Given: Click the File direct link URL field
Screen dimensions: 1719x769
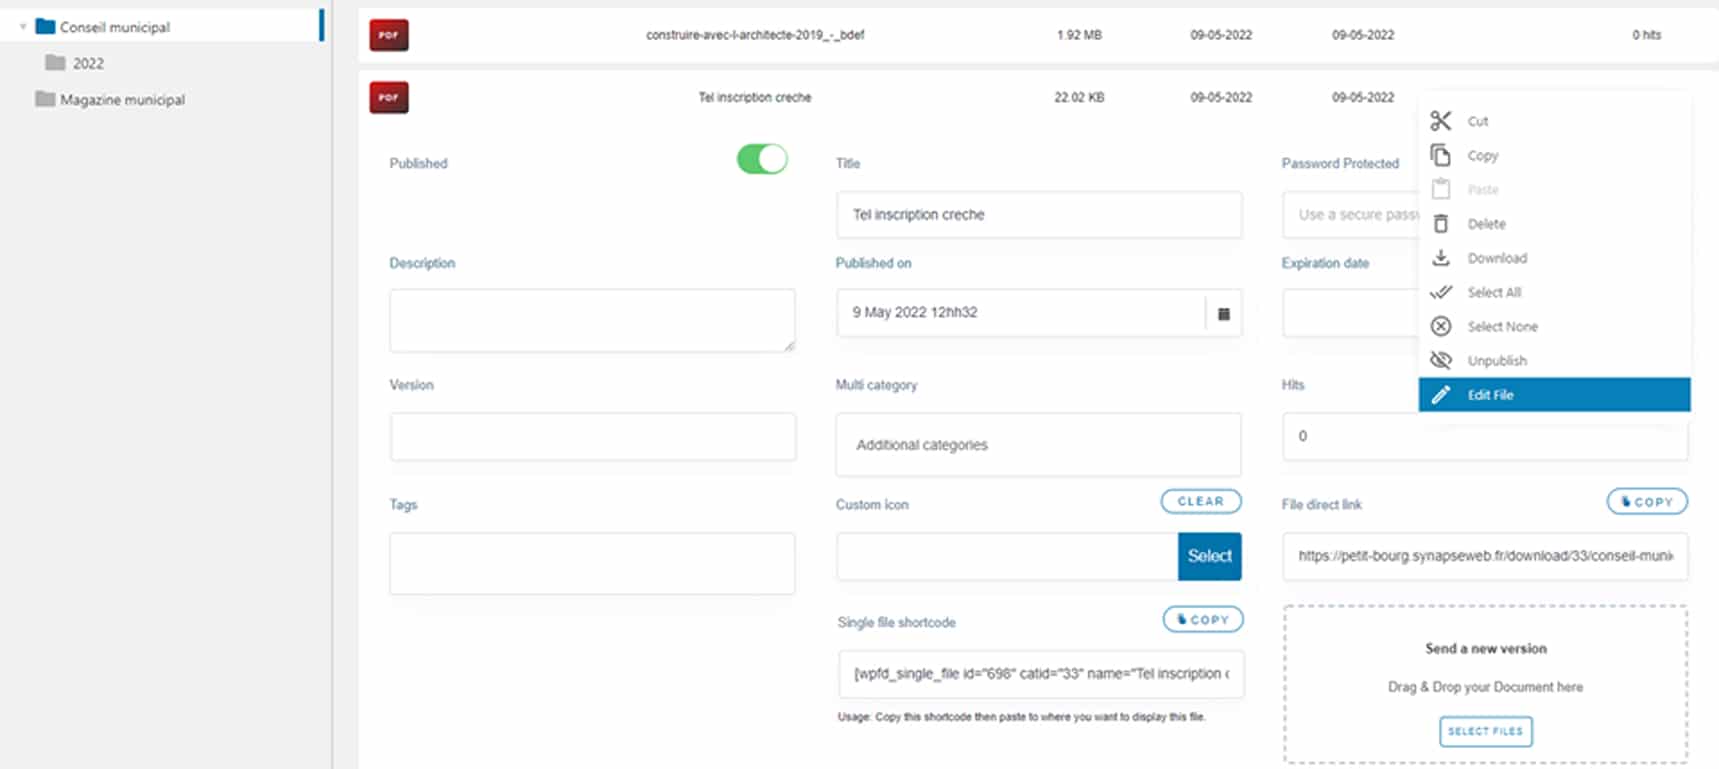Looking at the screenshot, I should tap(1485, 556).
